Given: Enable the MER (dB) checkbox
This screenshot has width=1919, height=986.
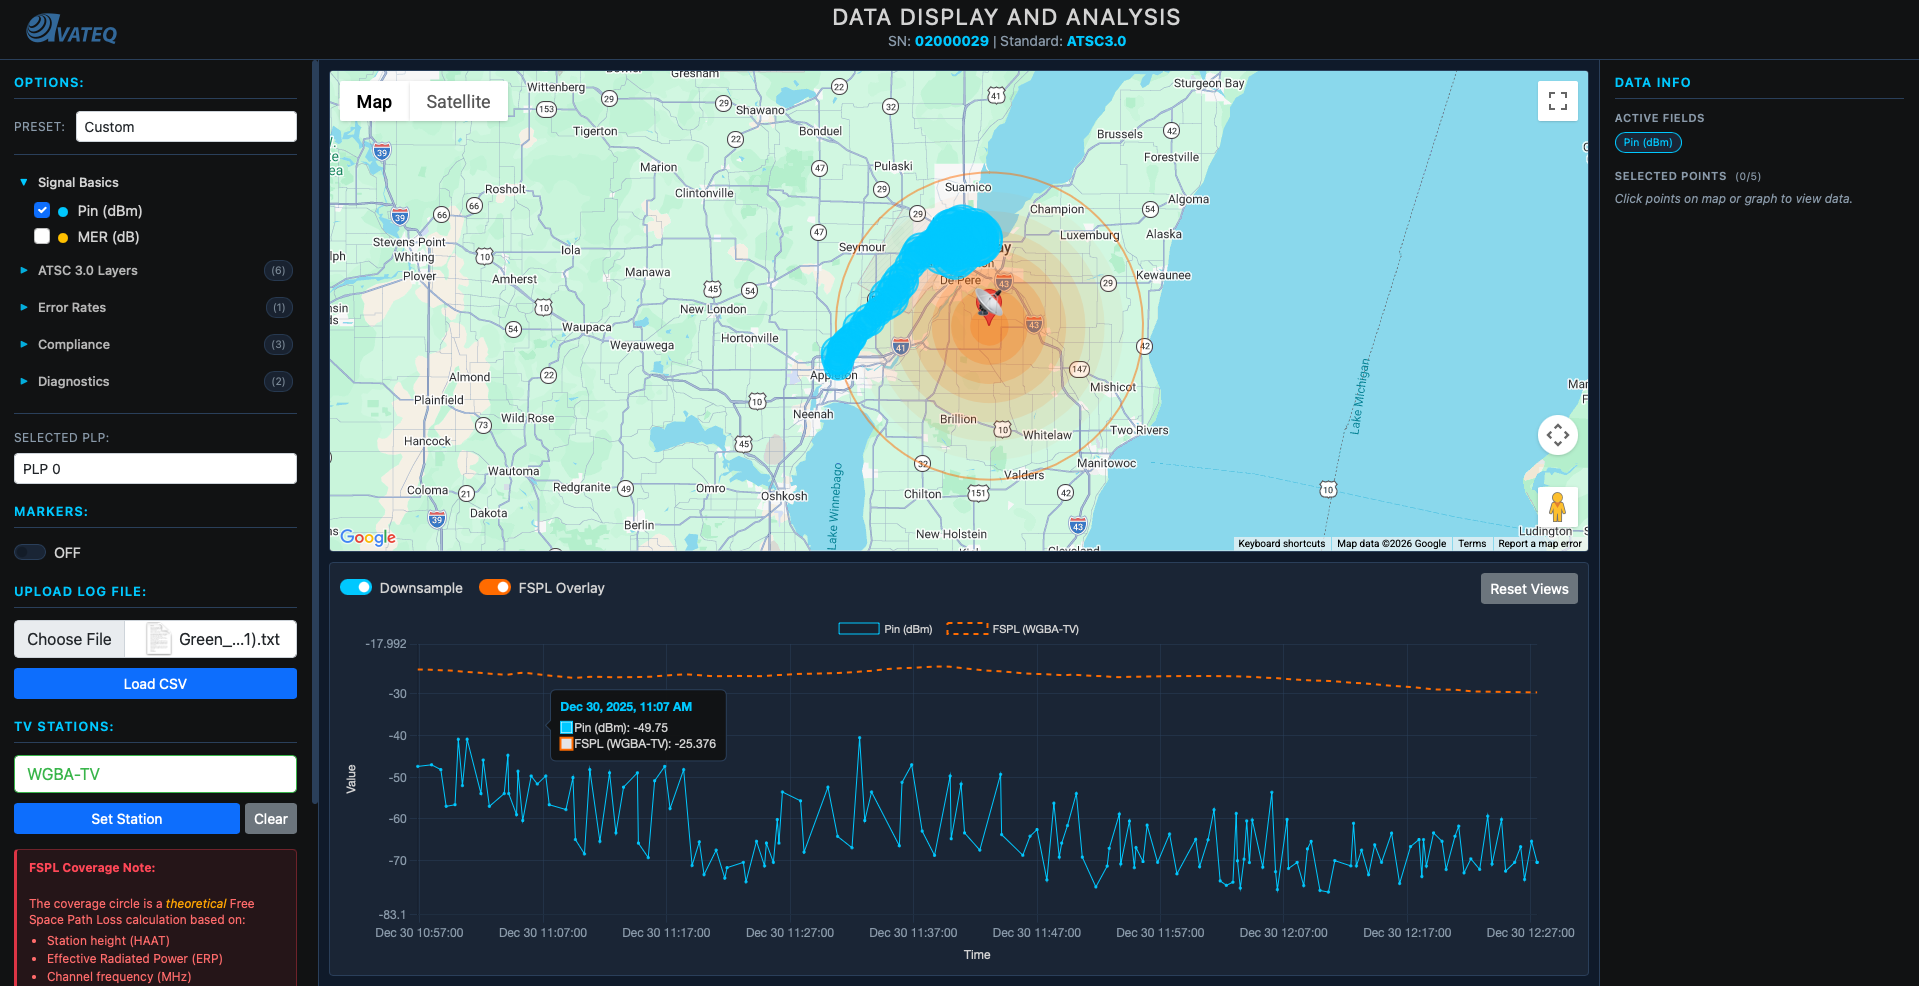Looking at the screenshot, I should click(42, 236).
